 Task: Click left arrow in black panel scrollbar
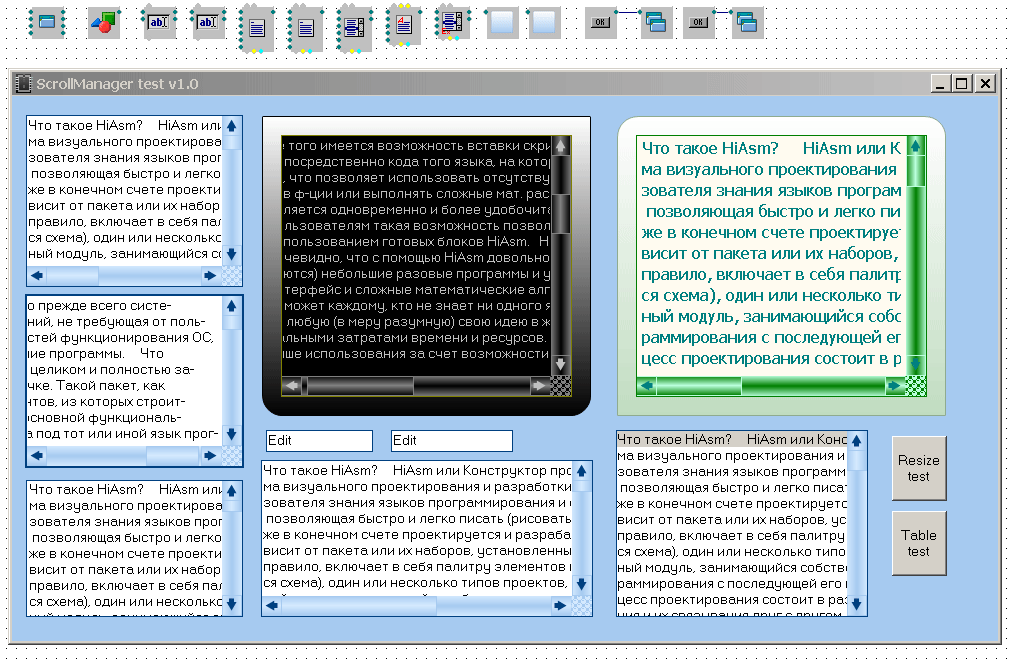292,386
